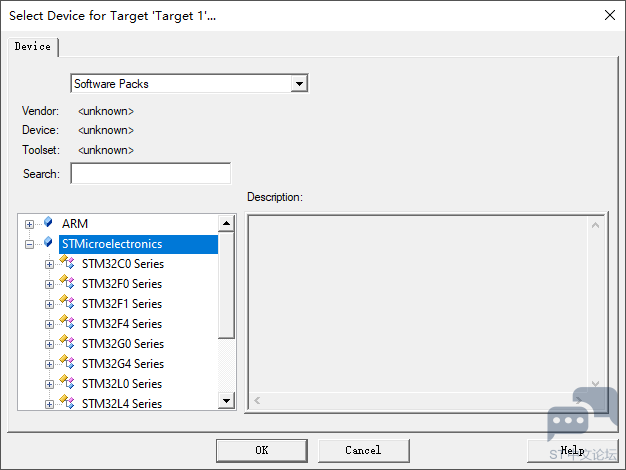Click the ARM vendor icon
Image resolution: width=626 pixels, height=470 pixels.
tap(48, 222)
